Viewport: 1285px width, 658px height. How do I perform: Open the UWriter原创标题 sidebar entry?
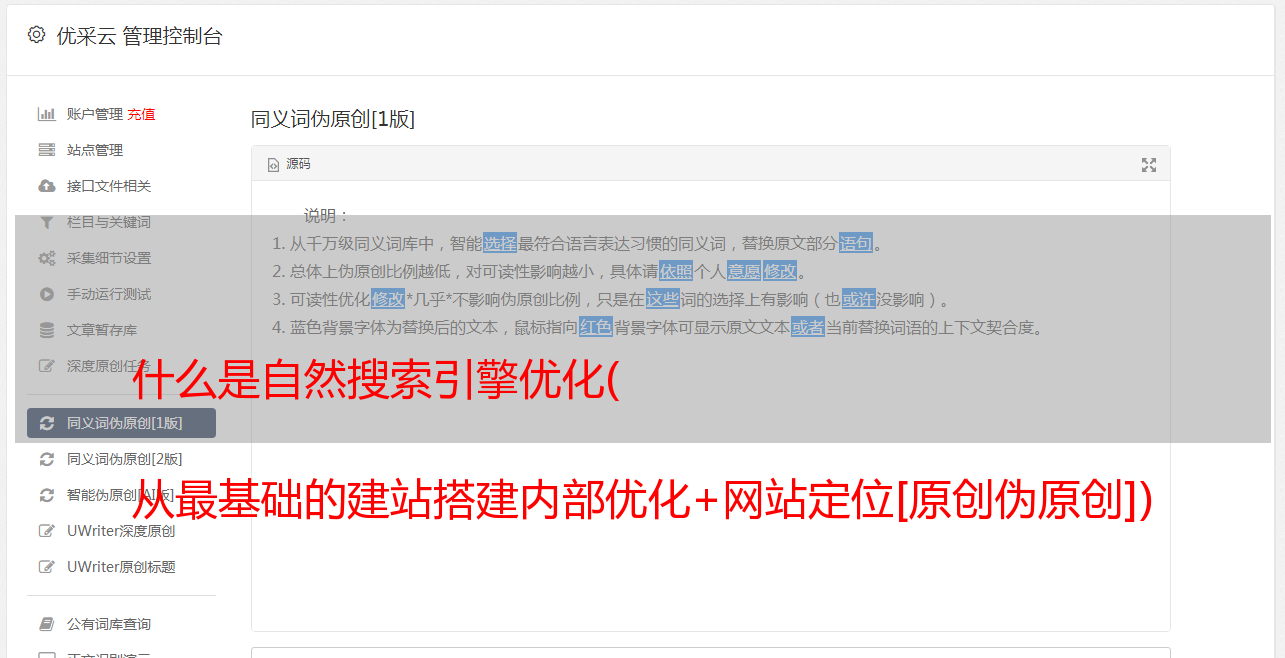pyautogui.click(x=121, y=567)
